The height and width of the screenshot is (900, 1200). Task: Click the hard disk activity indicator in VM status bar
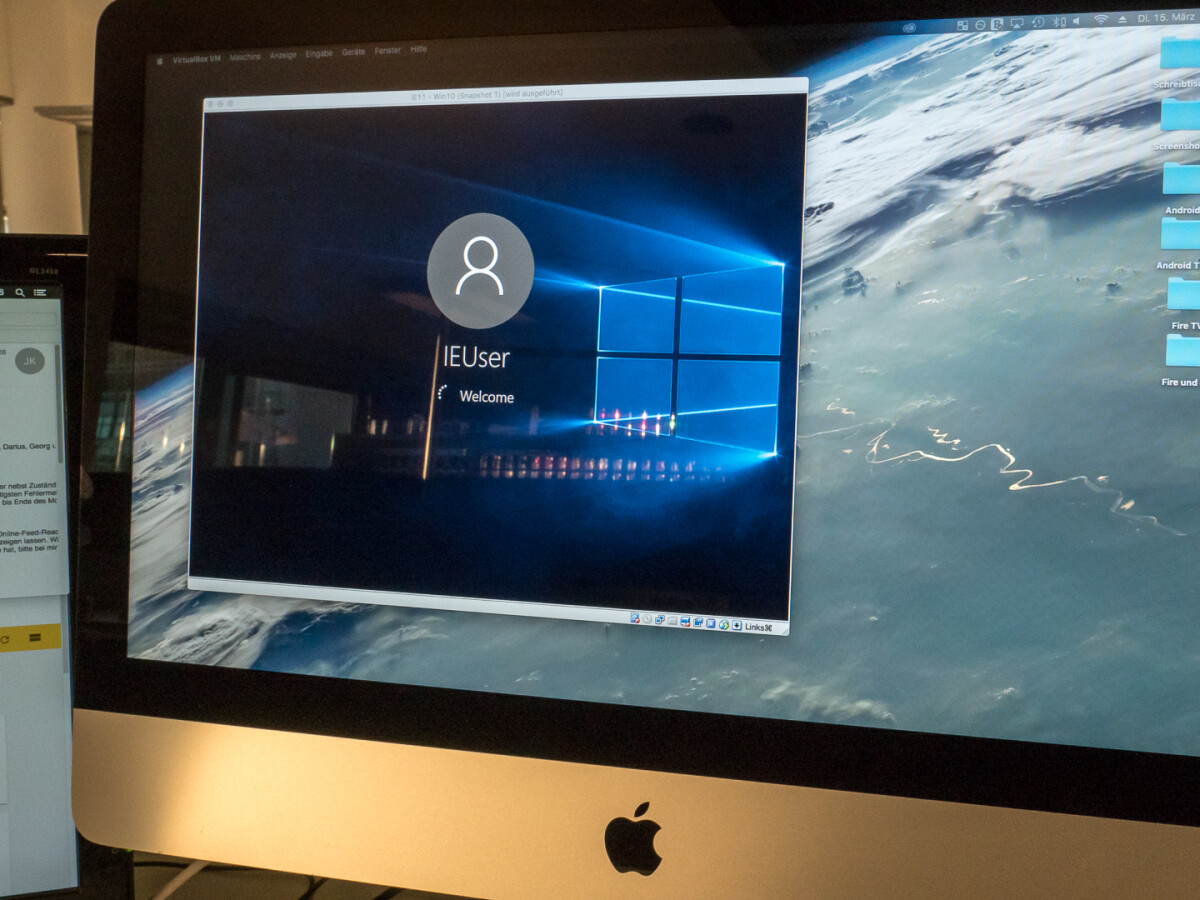point(635,619)
